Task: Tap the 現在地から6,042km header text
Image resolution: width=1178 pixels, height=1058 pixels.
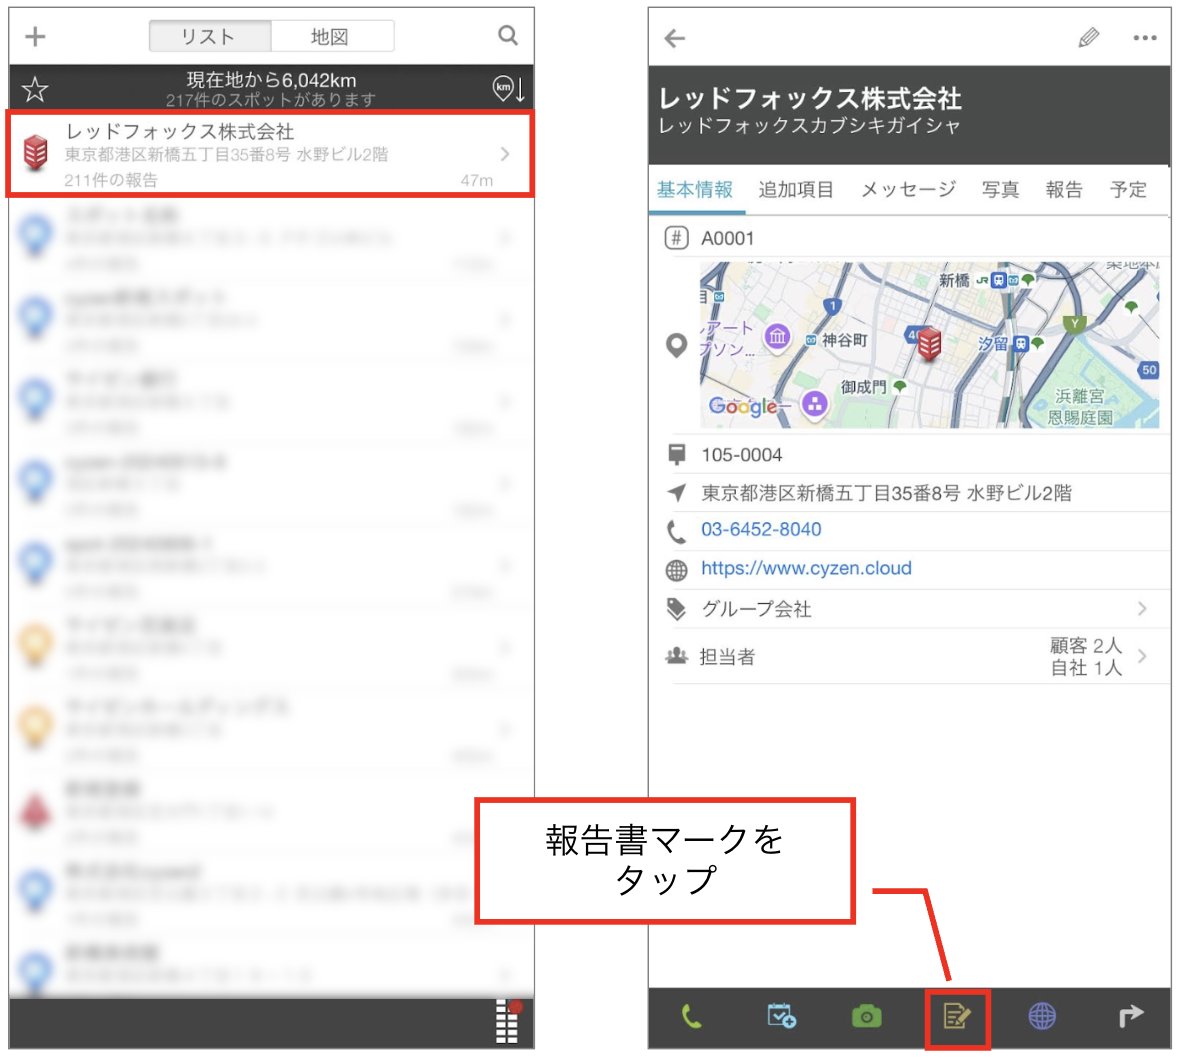Action: pos(271,80)
